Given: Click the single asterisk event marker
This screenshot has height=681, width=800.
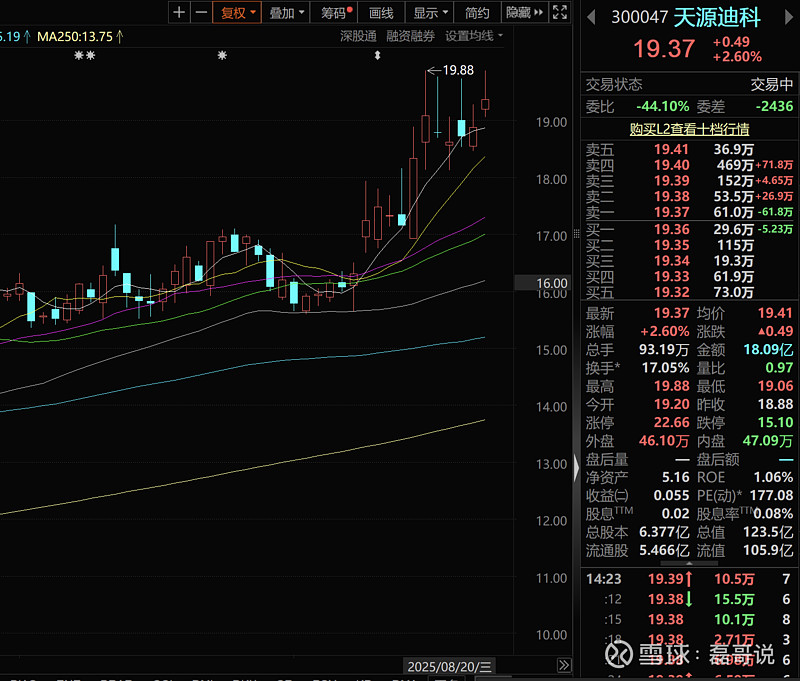Looking at the screenshot, I should (222, 55).
